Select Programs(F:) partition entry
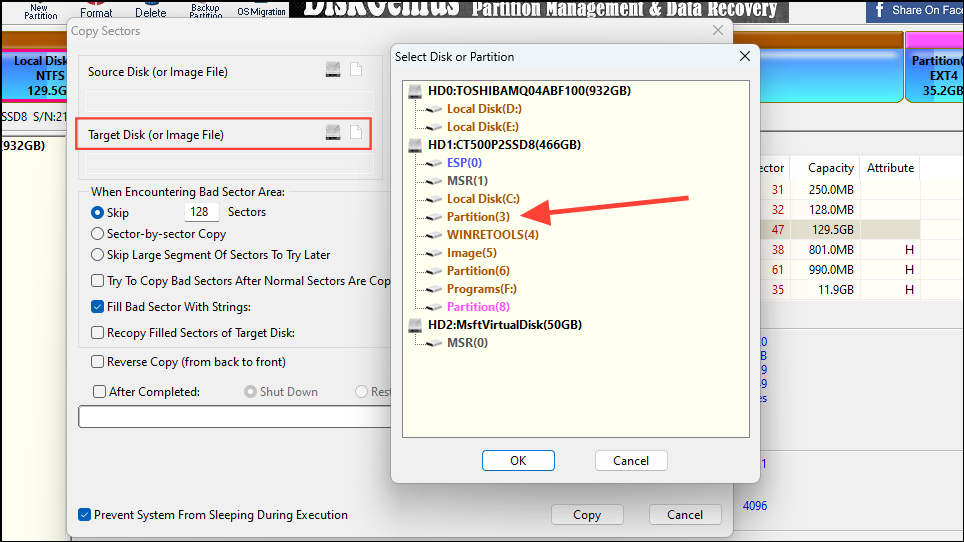 (482, 289)
